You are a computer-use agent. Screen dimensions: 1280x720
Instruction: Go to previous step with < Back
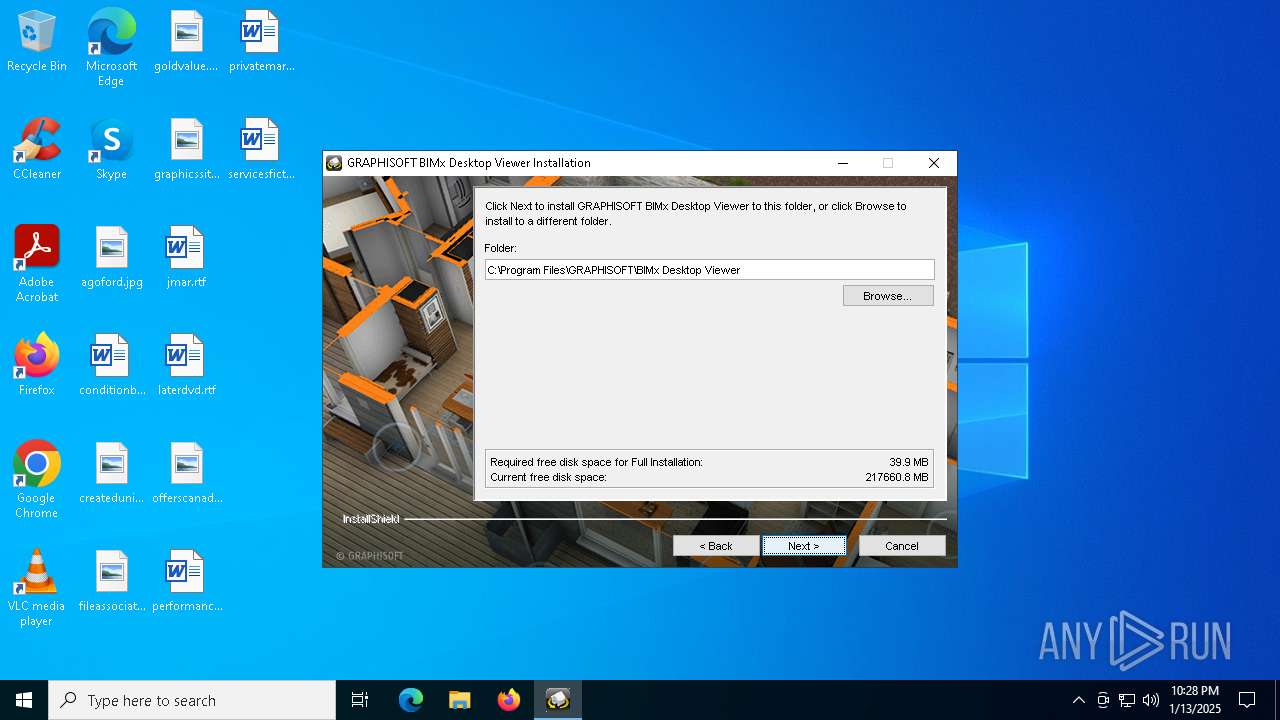pyautogui.click(x=716, y=546)
